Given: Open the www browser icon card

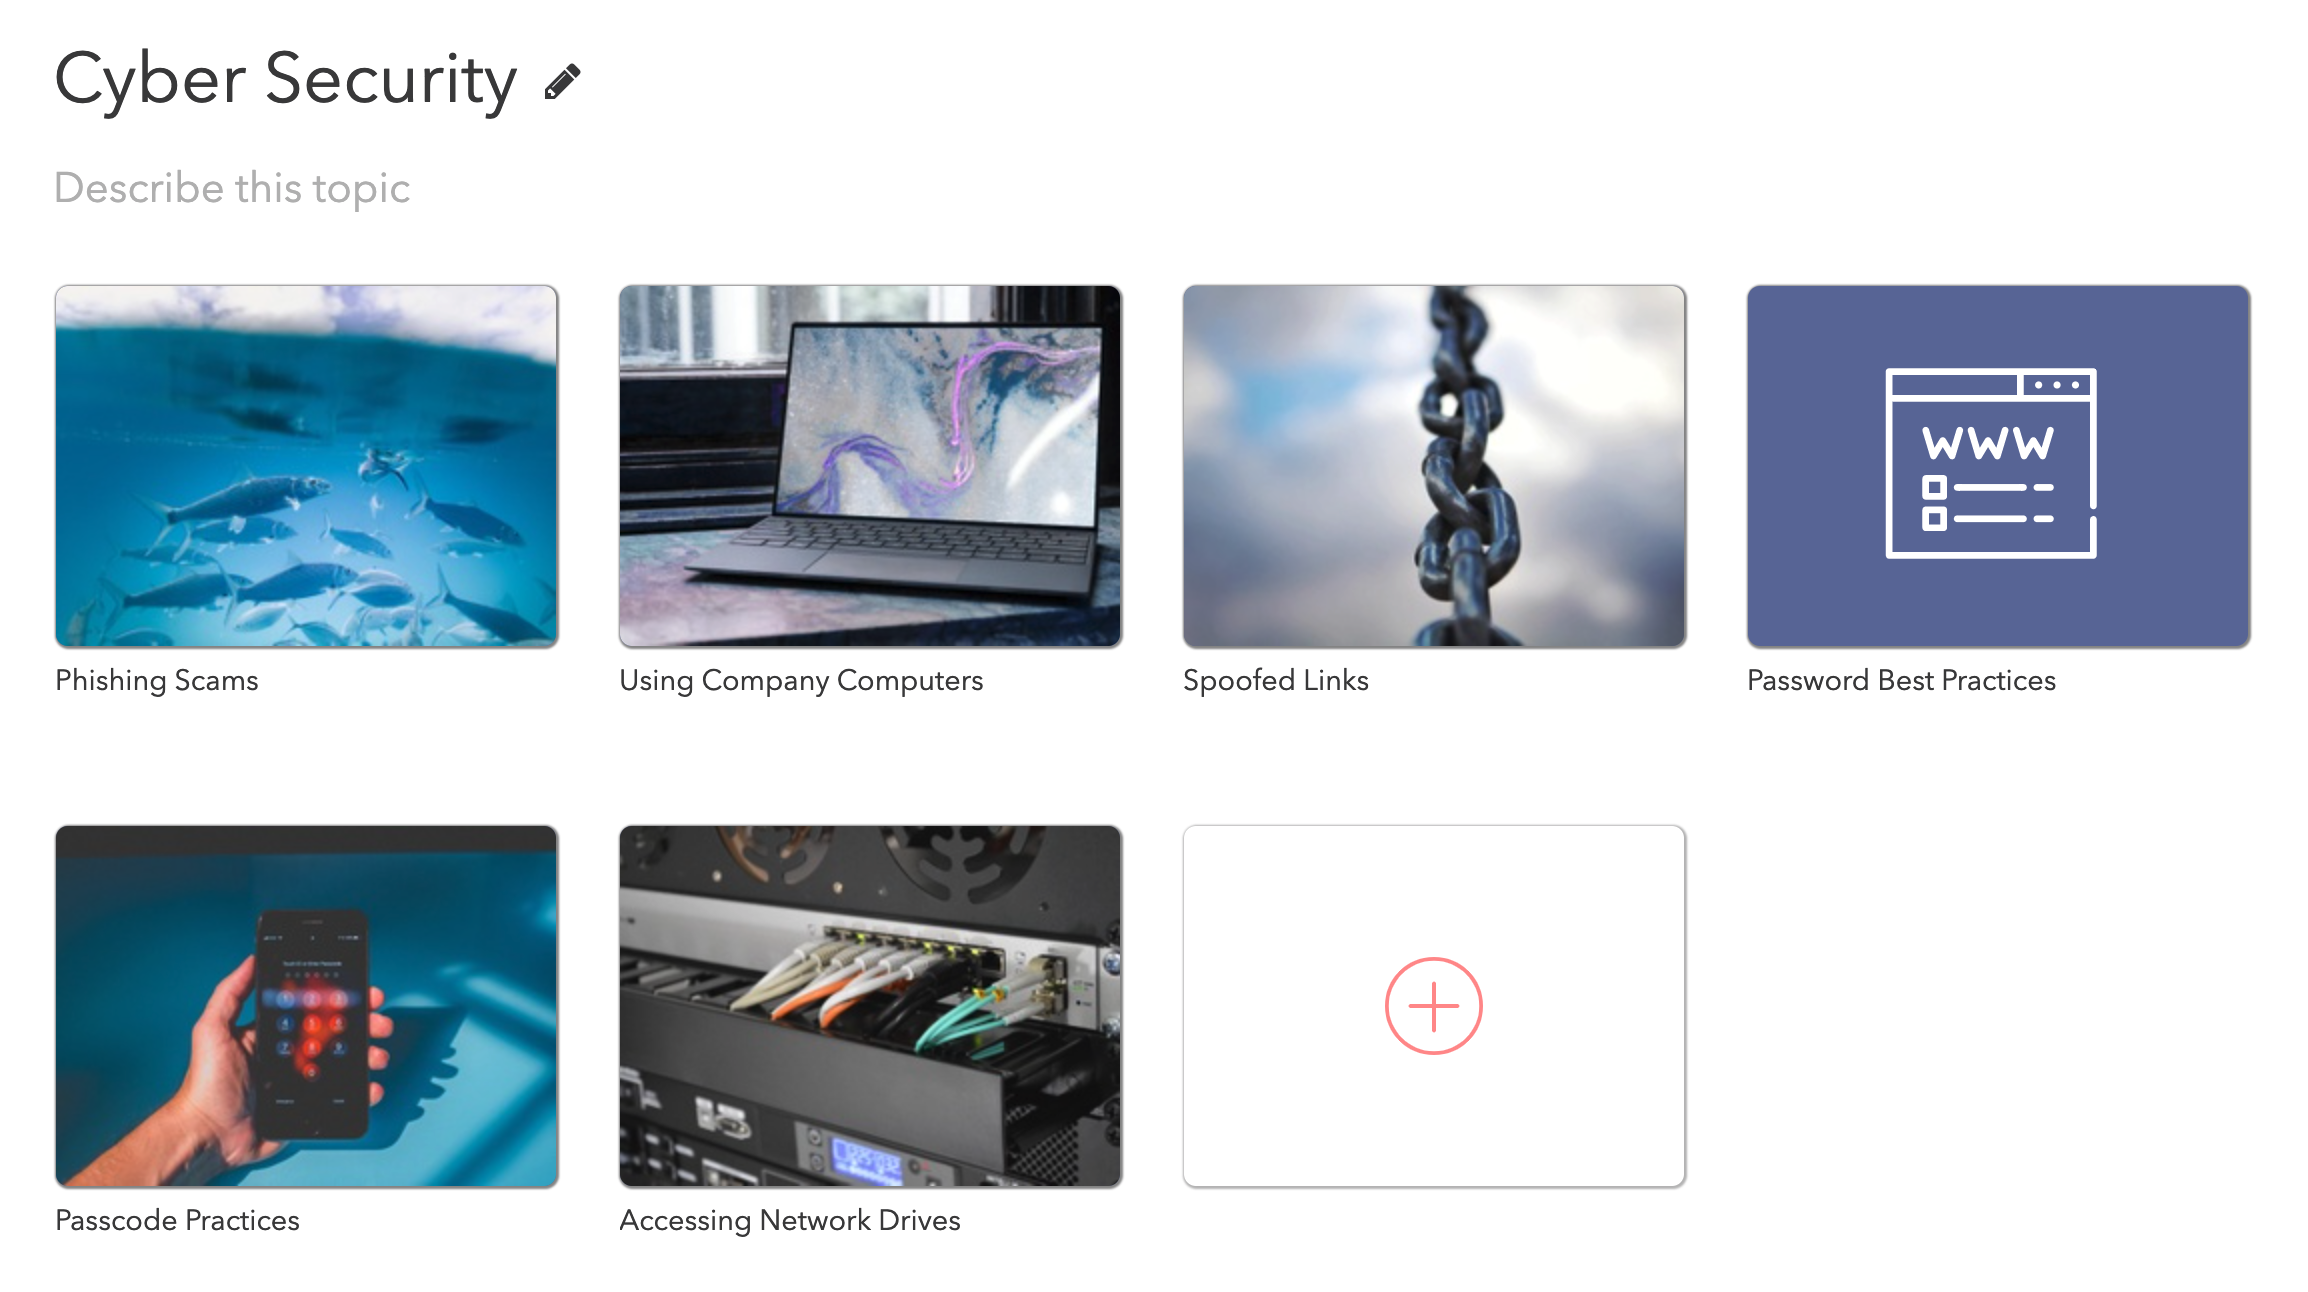Looking at the screenshot, I should pyautogui.click(x=1990, y=463).
